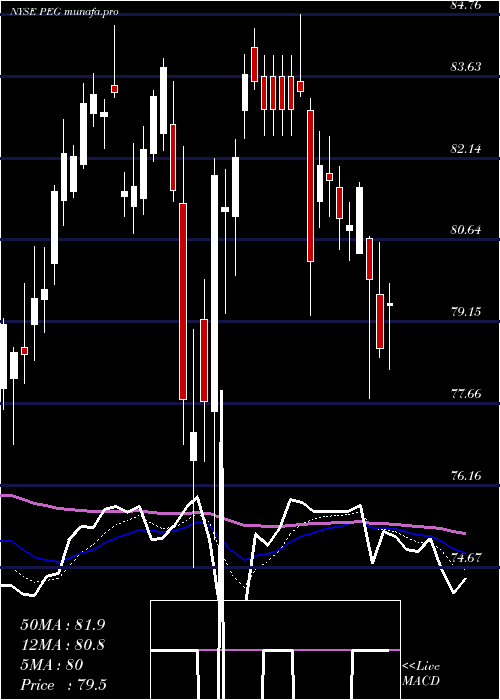This screenshot has height=700, width=500.
Task: Click the 83.63 price axis label
Action: coord(466,67)
